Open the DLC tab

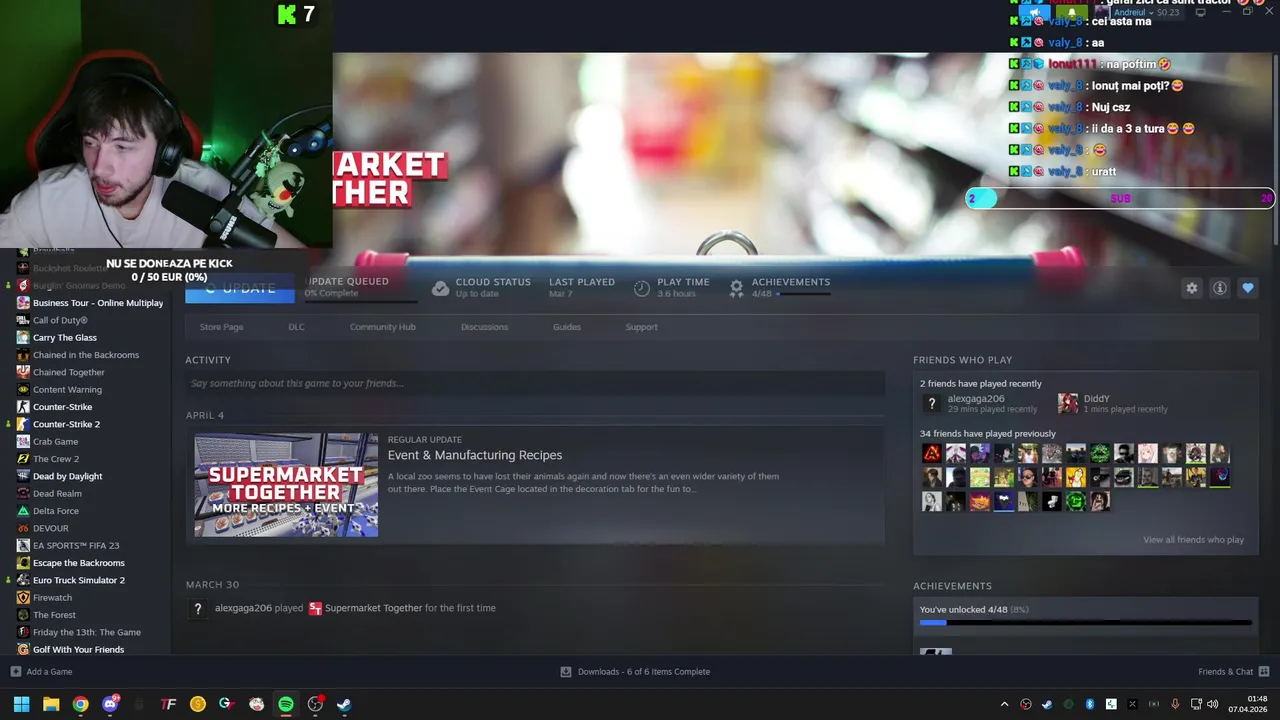click(296, 327)
